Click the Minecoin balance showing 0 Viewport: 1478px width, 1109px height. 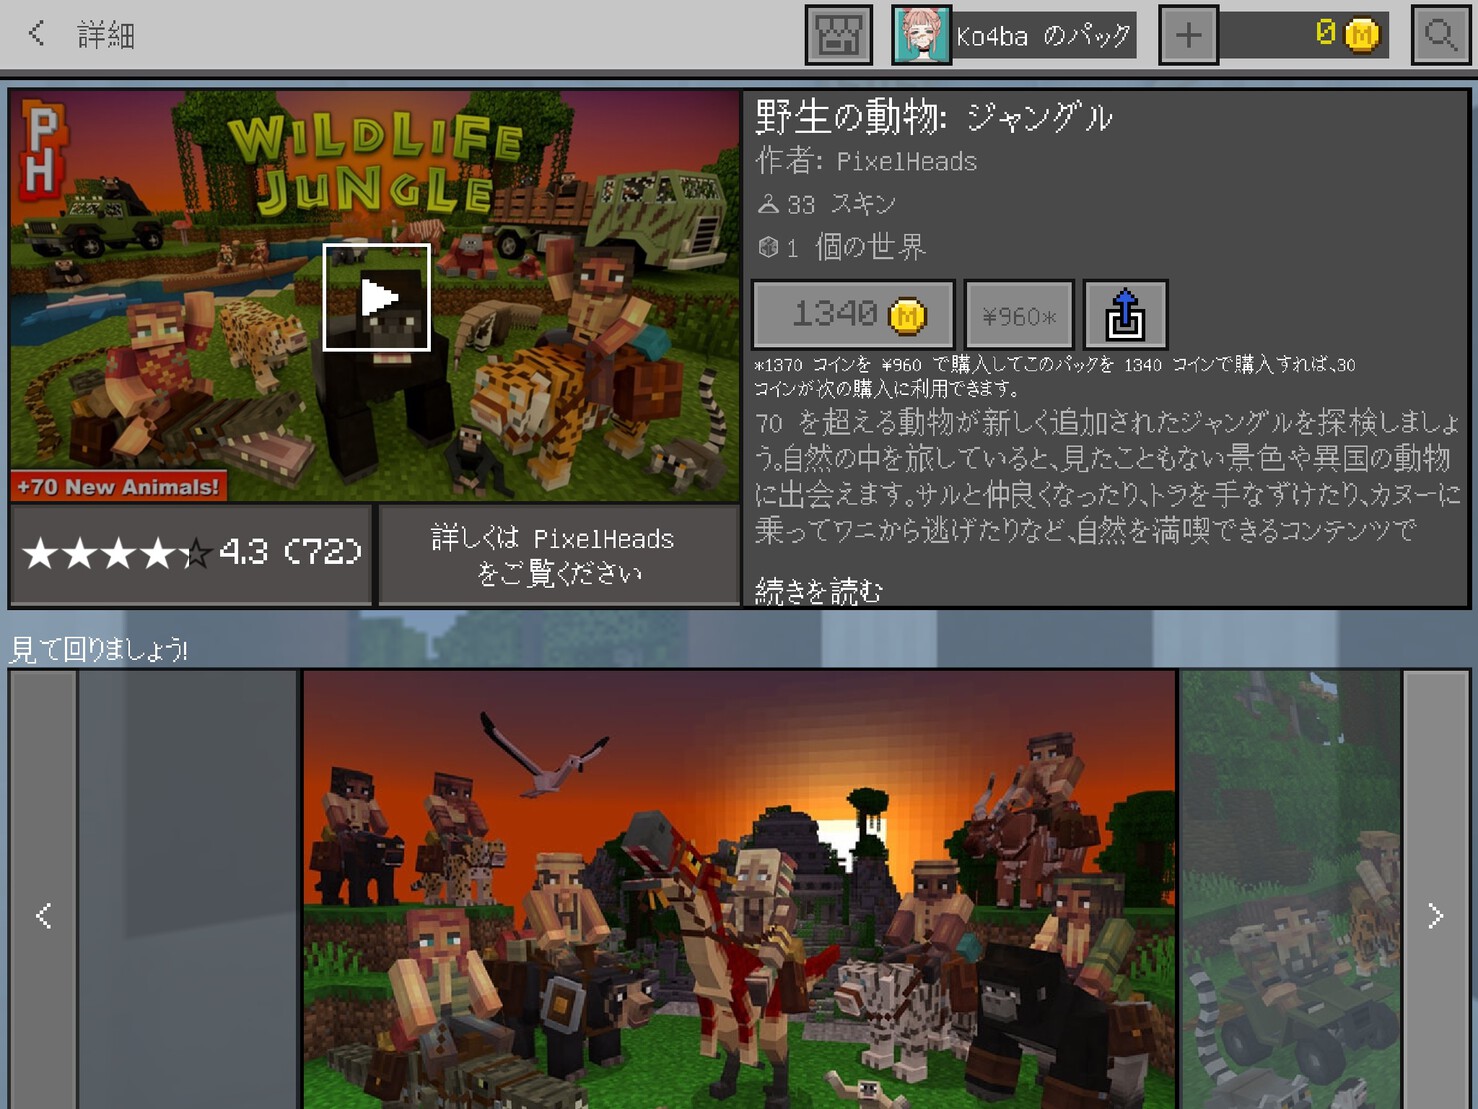click(1304, 35)
